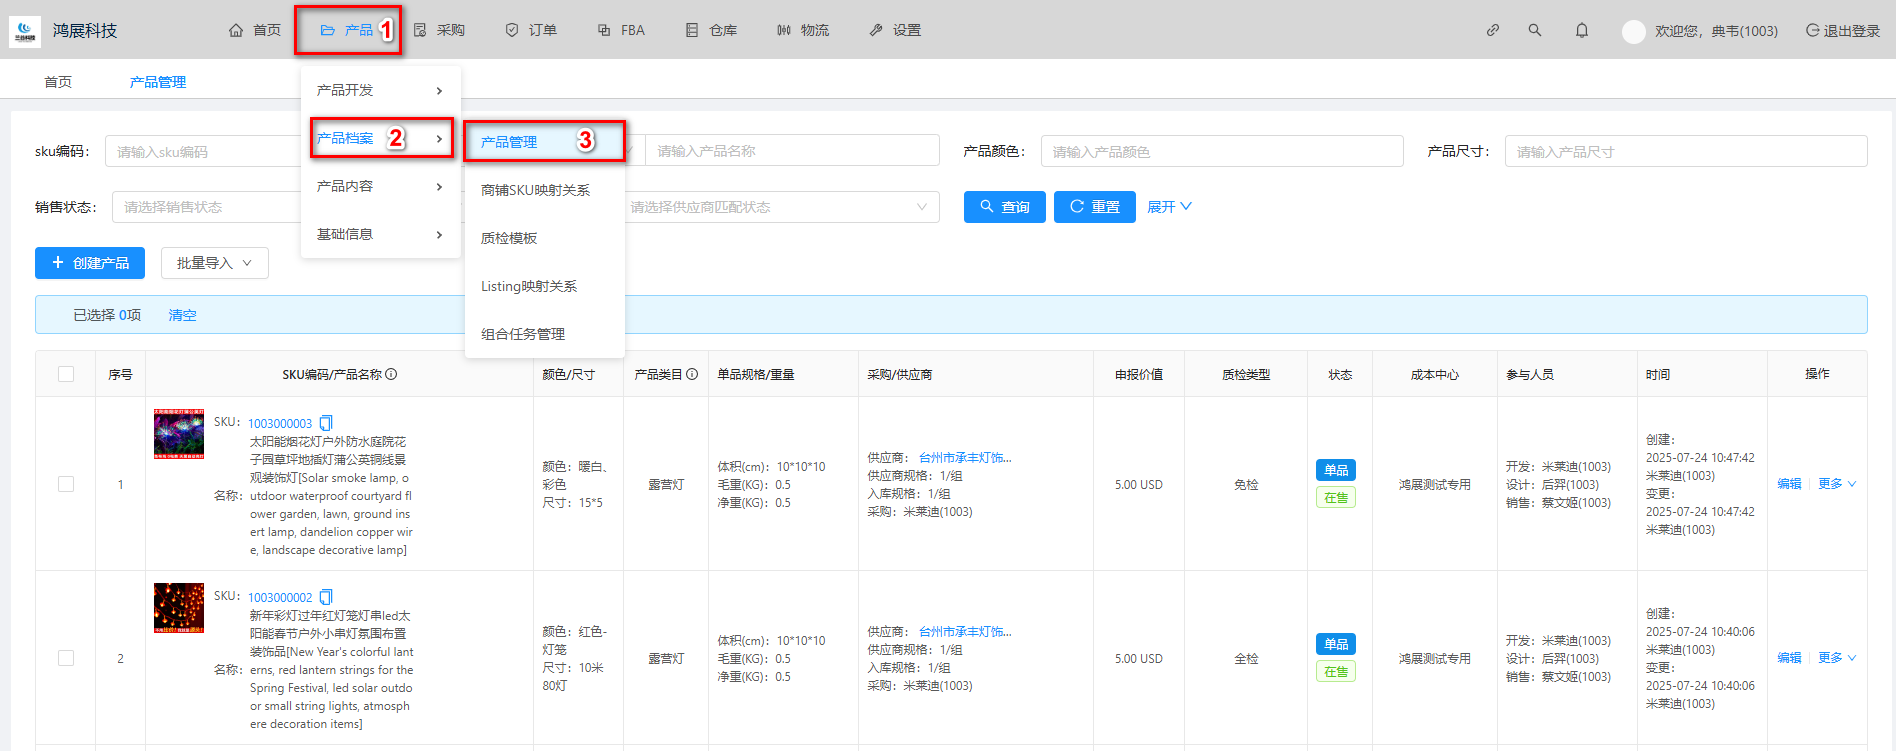This screenshot has height=751, width=1896.
Task: Click the user avatar icon
Action: click(1633, 31)
